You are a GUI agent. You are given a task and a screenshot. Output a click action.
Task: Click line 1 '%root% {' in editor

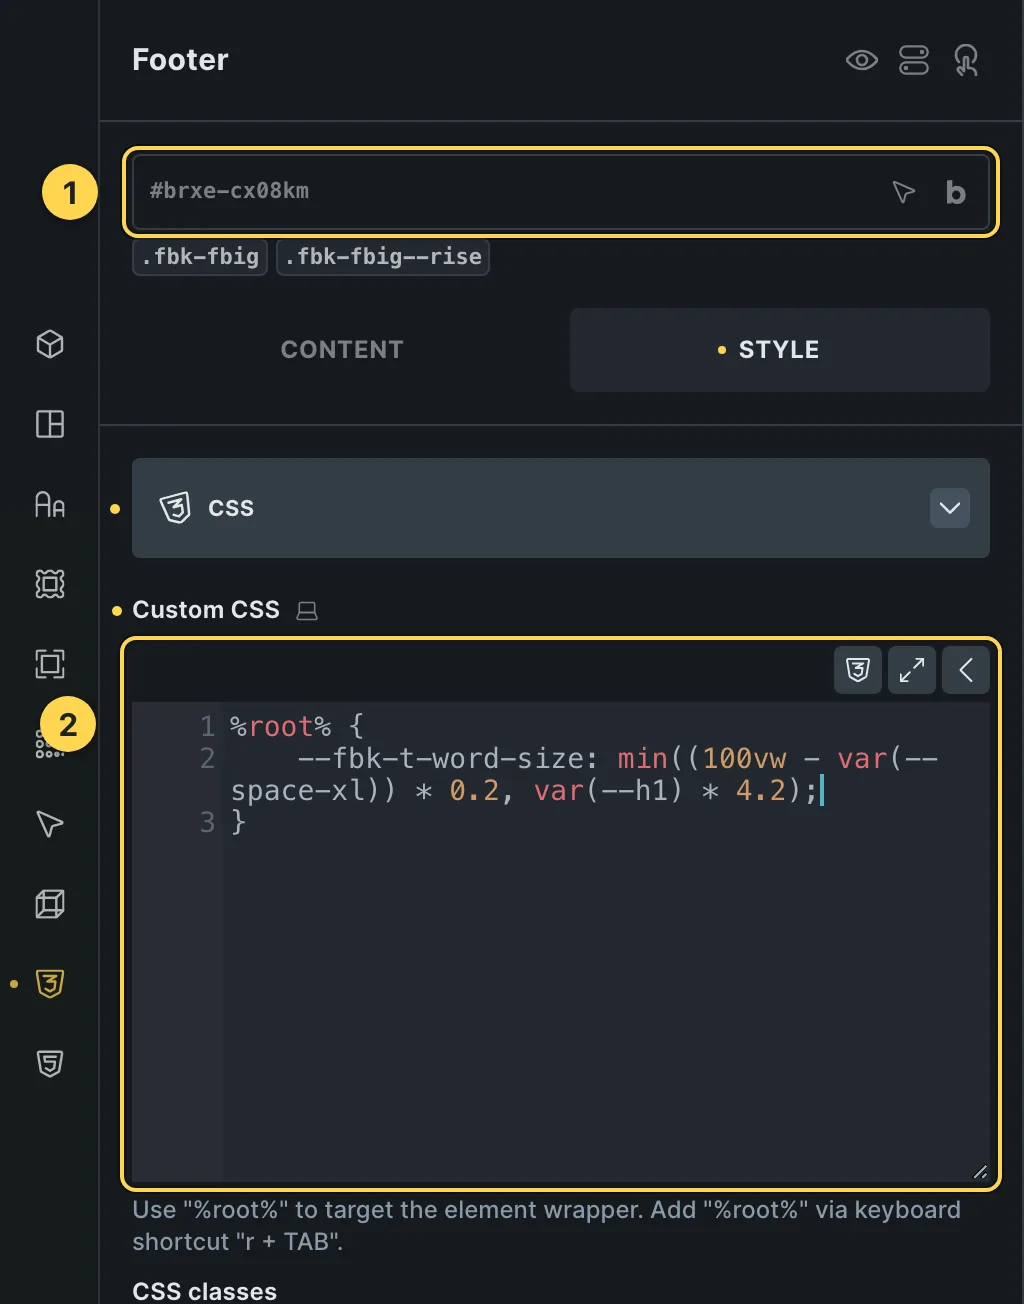(x=297, y=726)
